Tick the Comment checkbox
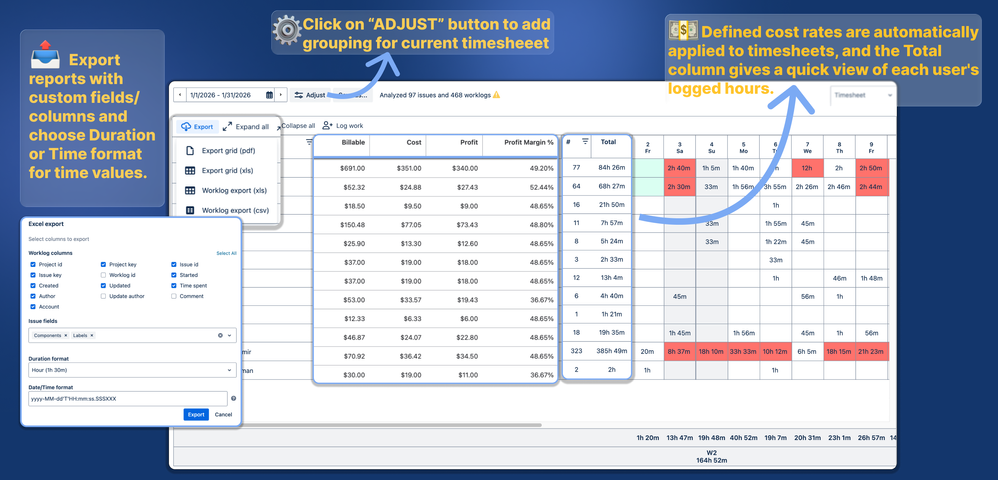This screenshot has height=480, width=998. (174, 296)
